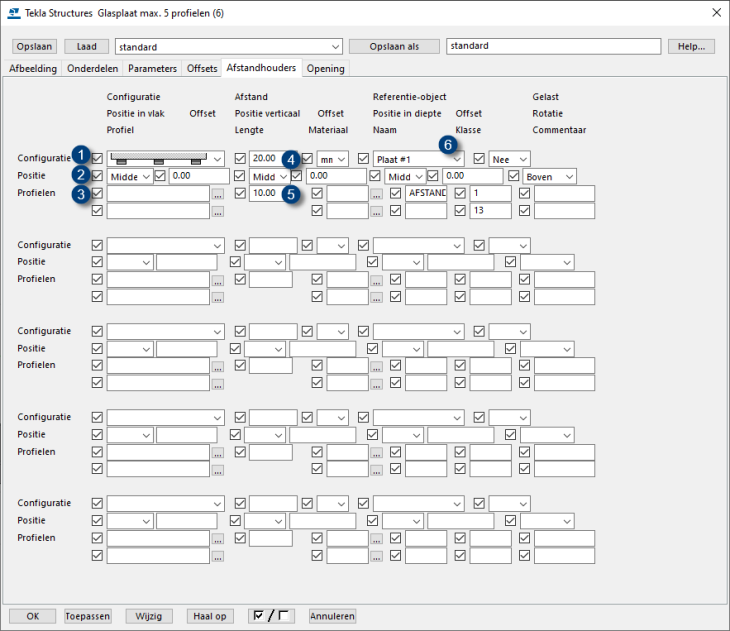Toggle checkbox left of the Nee dropdown

pyautogui.click(x=480, y=159)
